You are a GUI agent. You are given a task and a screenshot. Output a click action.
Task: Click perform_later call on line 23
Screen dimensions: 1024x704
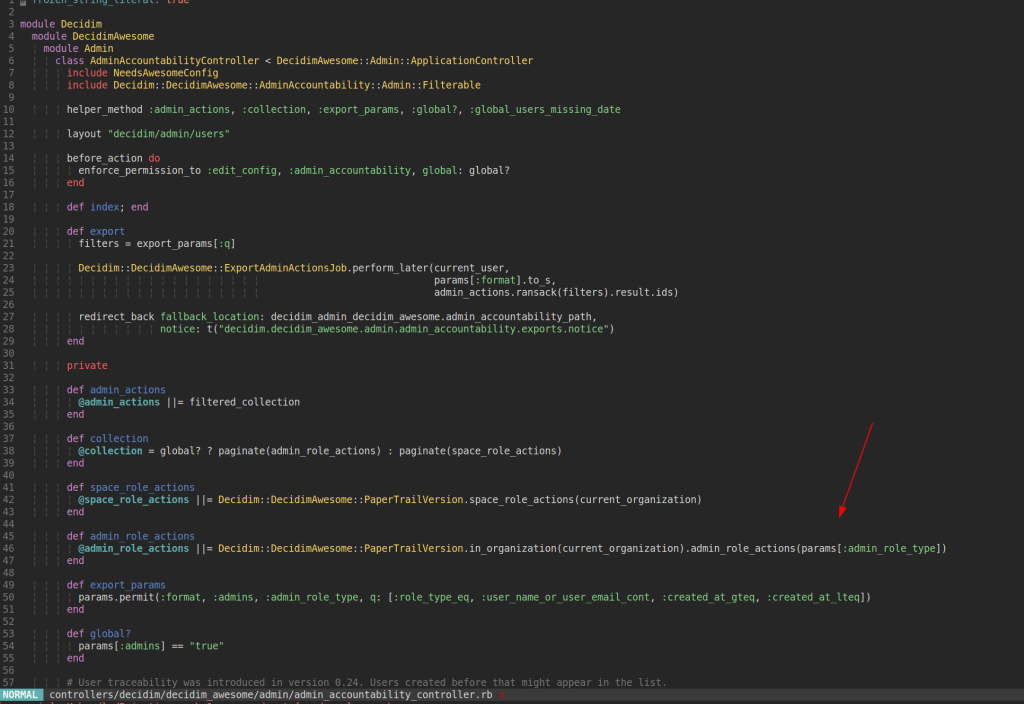click(390, 268)
